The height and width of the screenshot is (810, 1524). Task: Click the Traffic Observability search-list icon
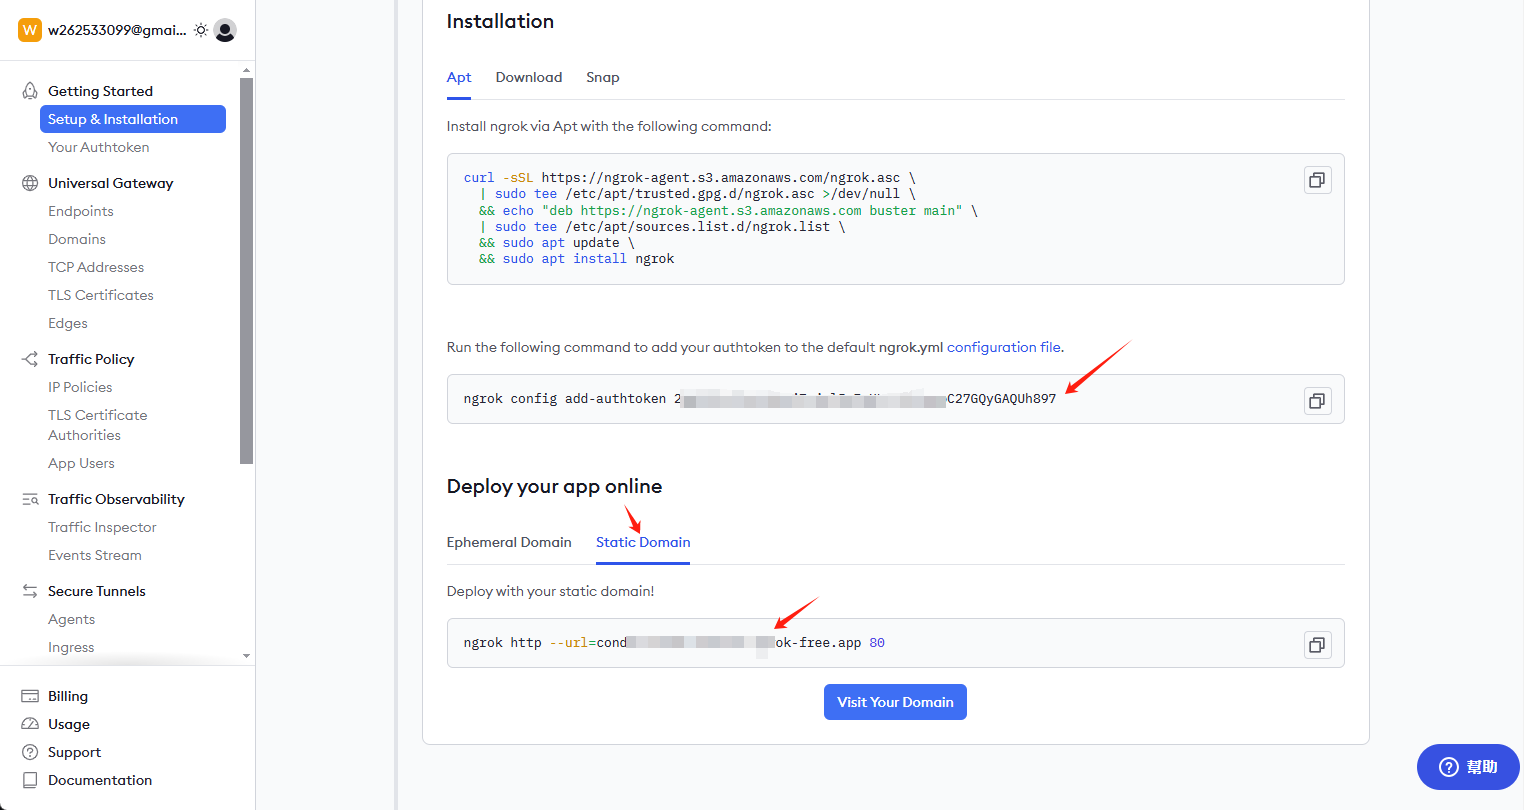30,499
